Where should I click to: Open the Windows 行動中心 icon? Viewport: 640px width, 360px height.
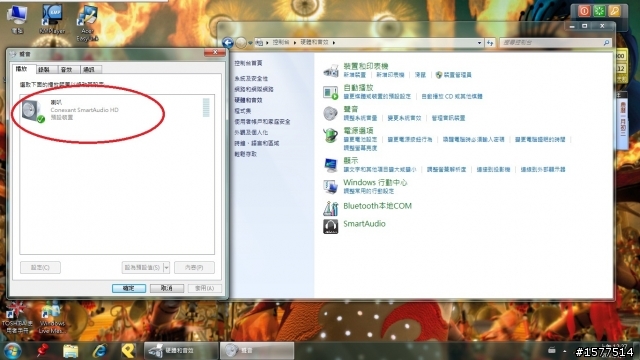331,187
